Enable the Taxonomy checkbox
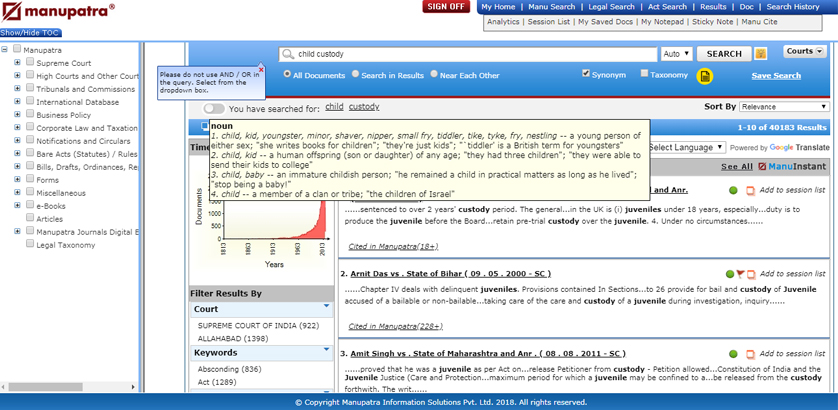 coord(644,73)
